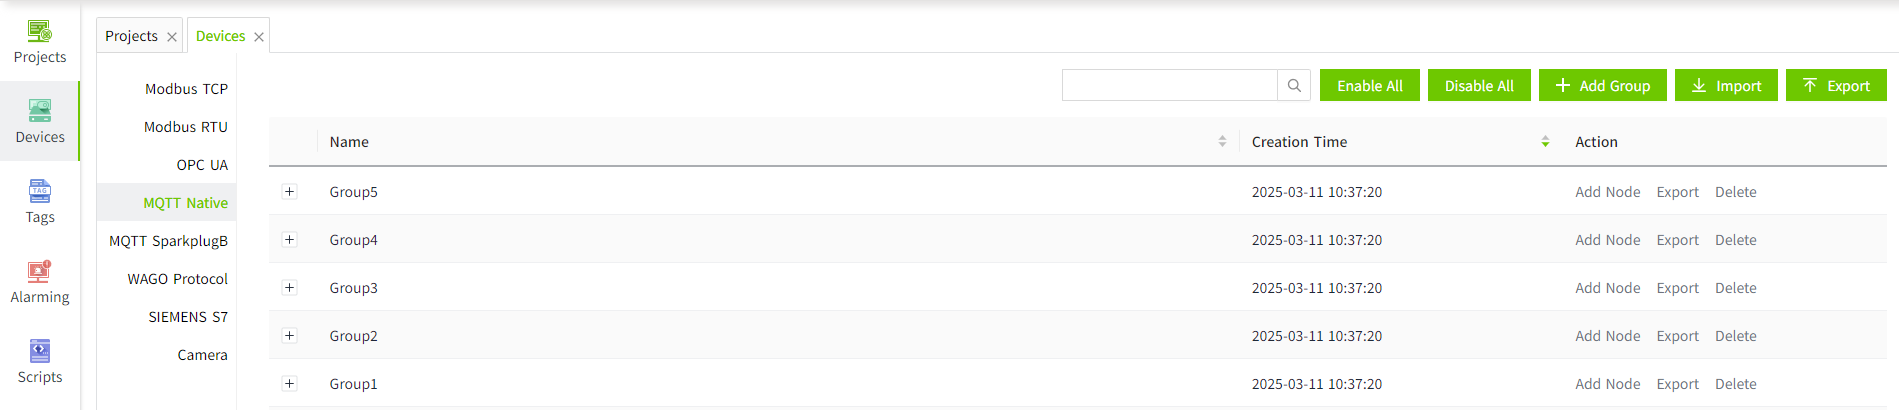Select the OPC UA protocol
Viewport: 1899px width, 410px height.
point(202,165)
